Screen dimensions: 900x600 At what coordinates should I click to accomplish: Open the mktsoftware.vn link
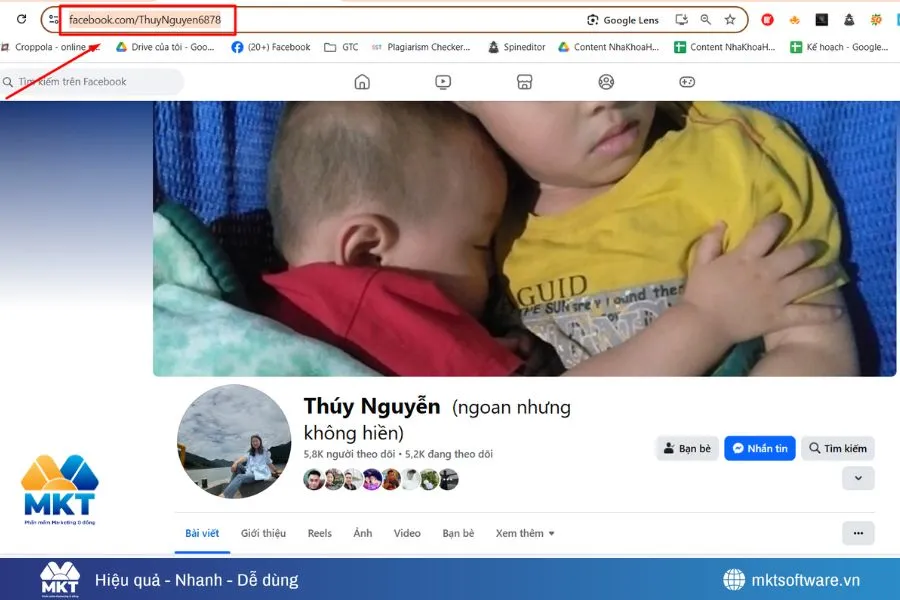point(803,578)
